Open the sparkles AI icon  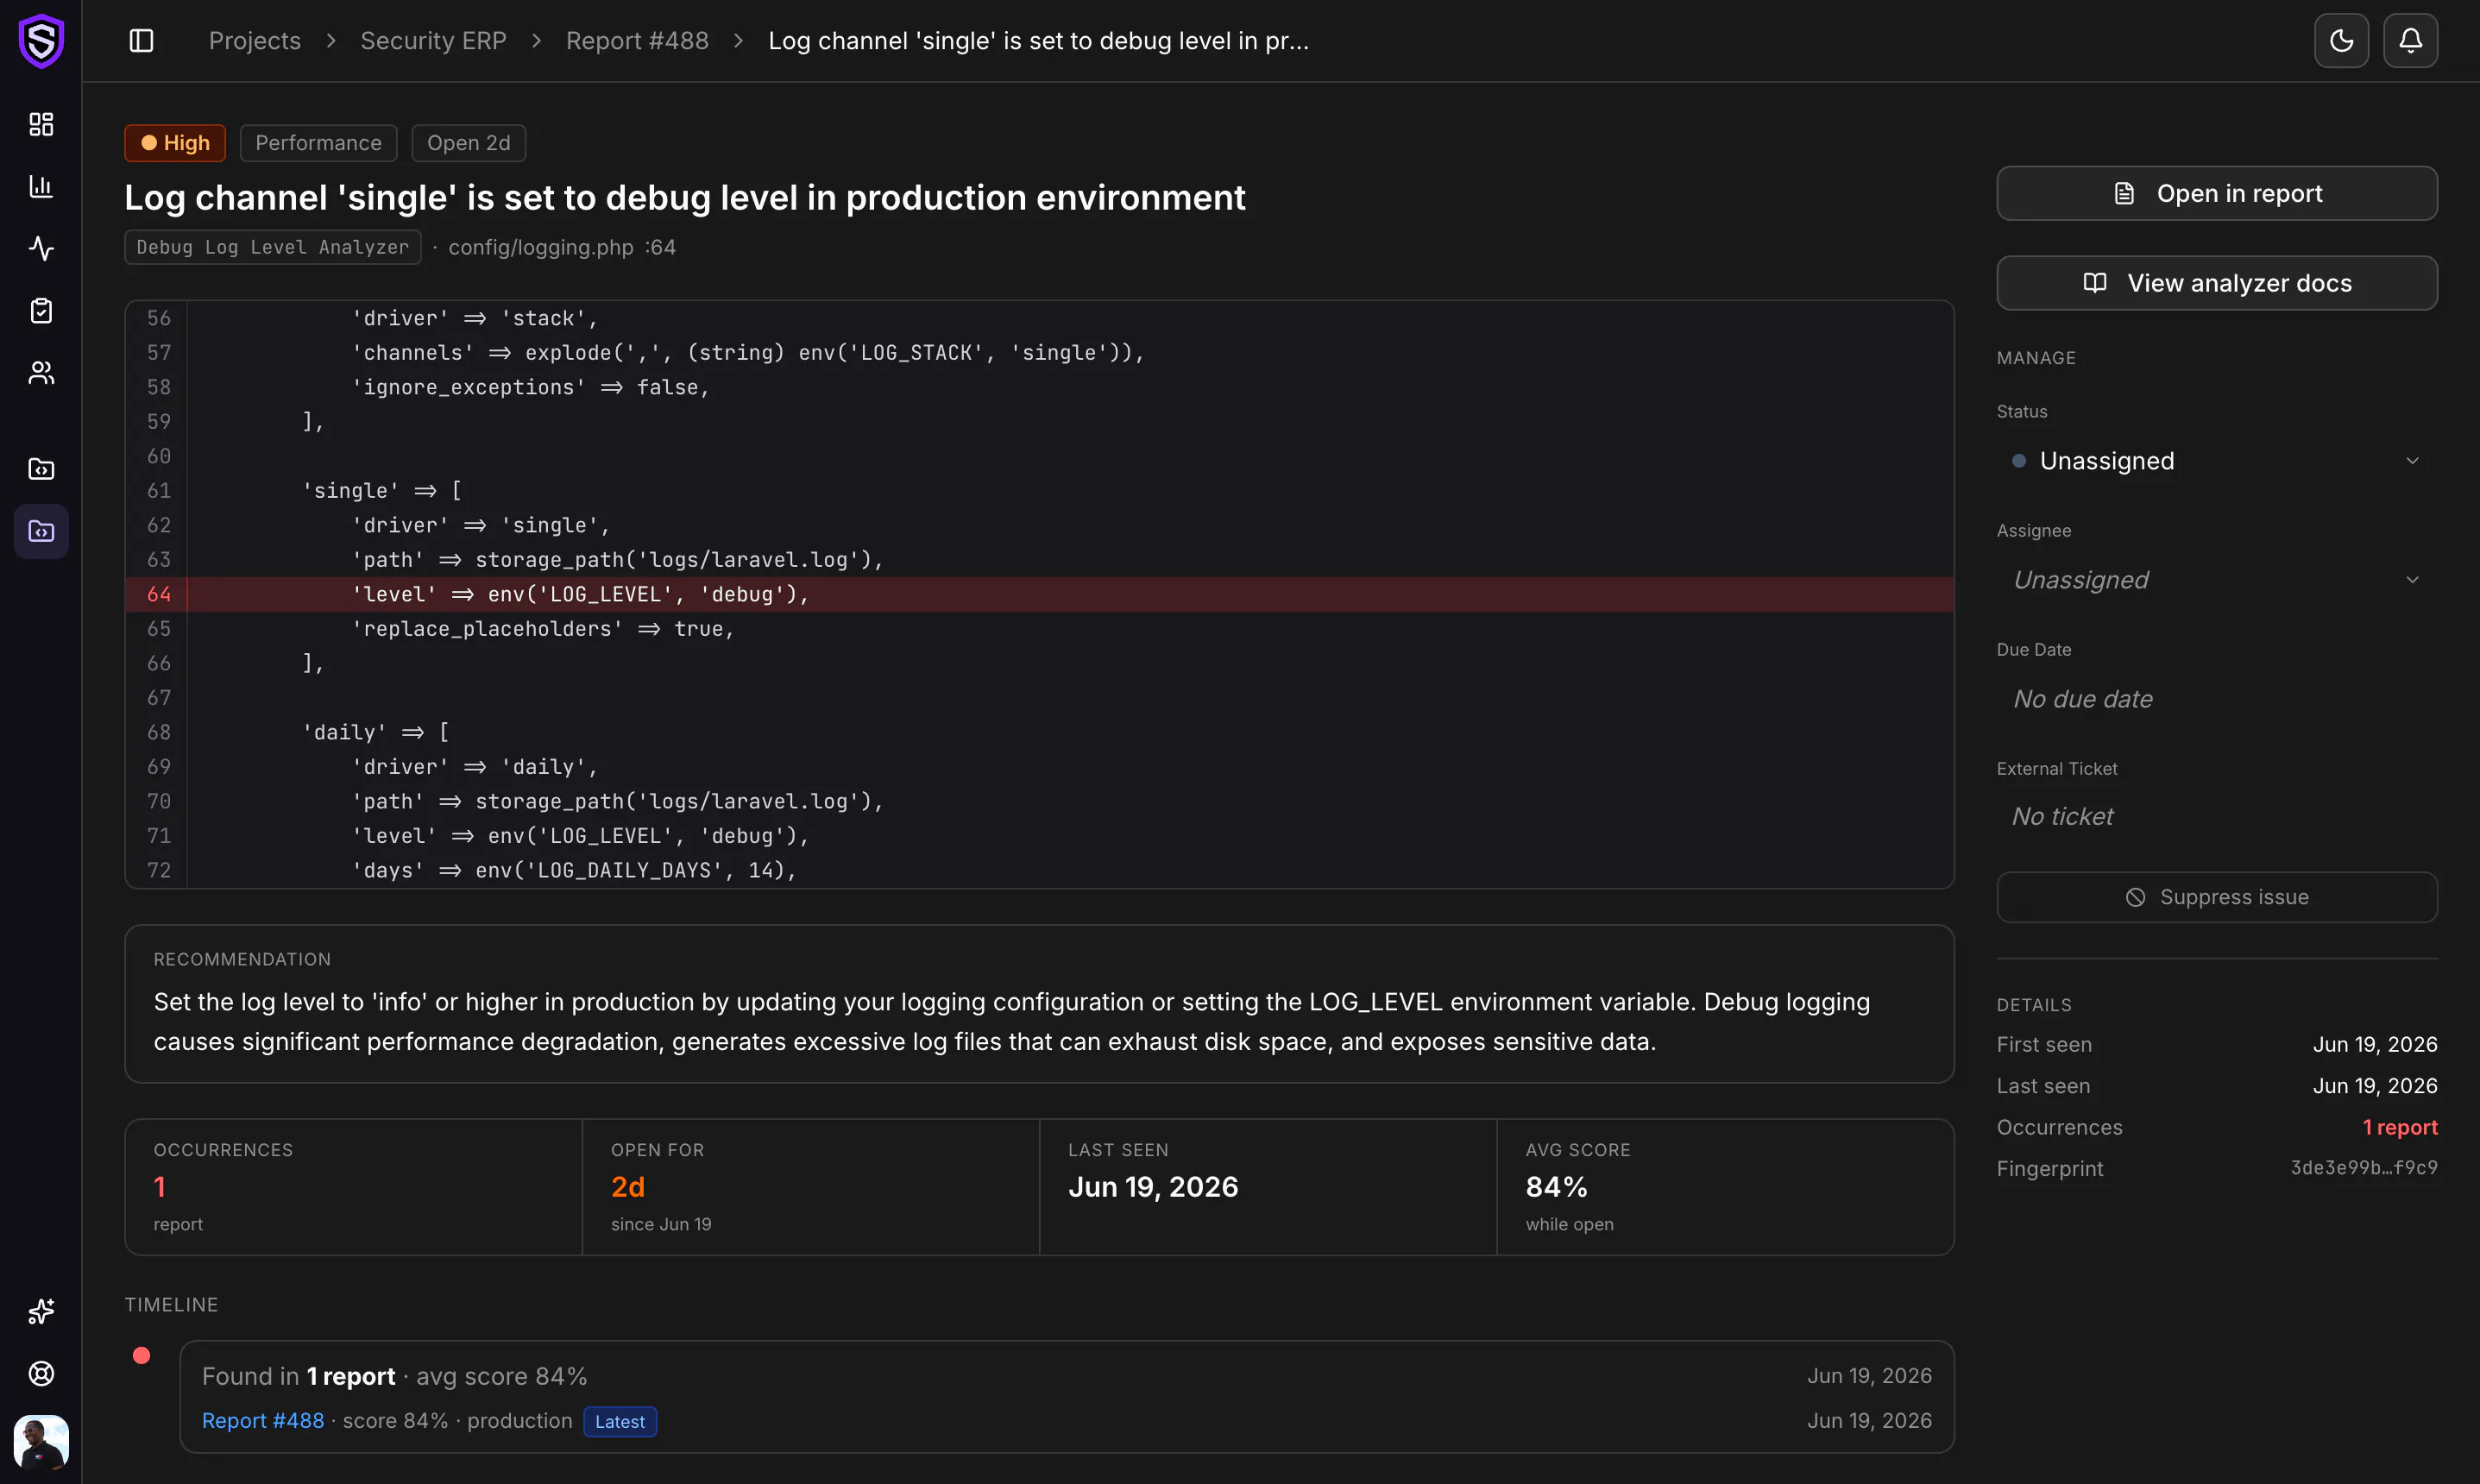41,1311
